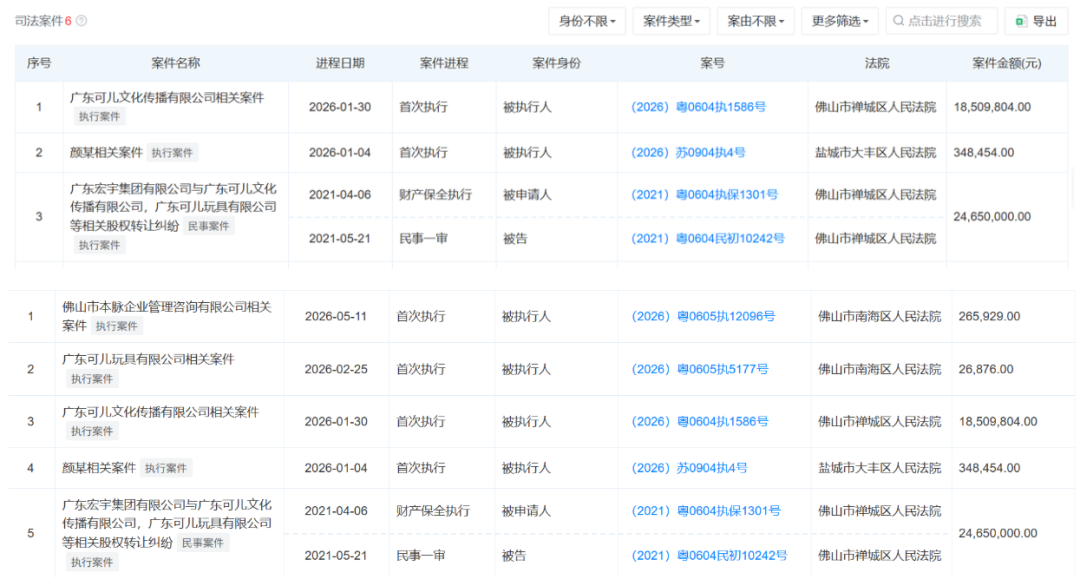1080x586 pixels.
Task: Click amount 24,650,000.00 in row numbered 5
Action: (997, 533)
